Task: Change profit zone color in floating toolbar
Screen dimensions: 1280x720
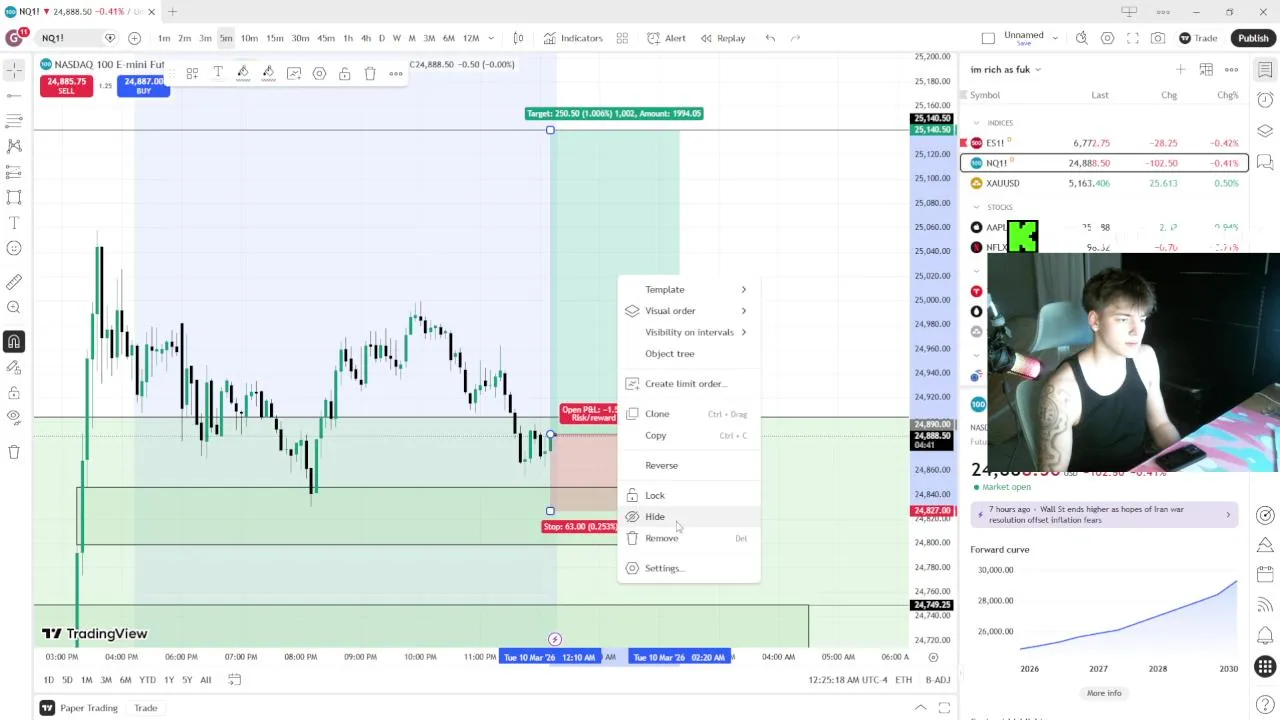Action: [x=243, y=73]
